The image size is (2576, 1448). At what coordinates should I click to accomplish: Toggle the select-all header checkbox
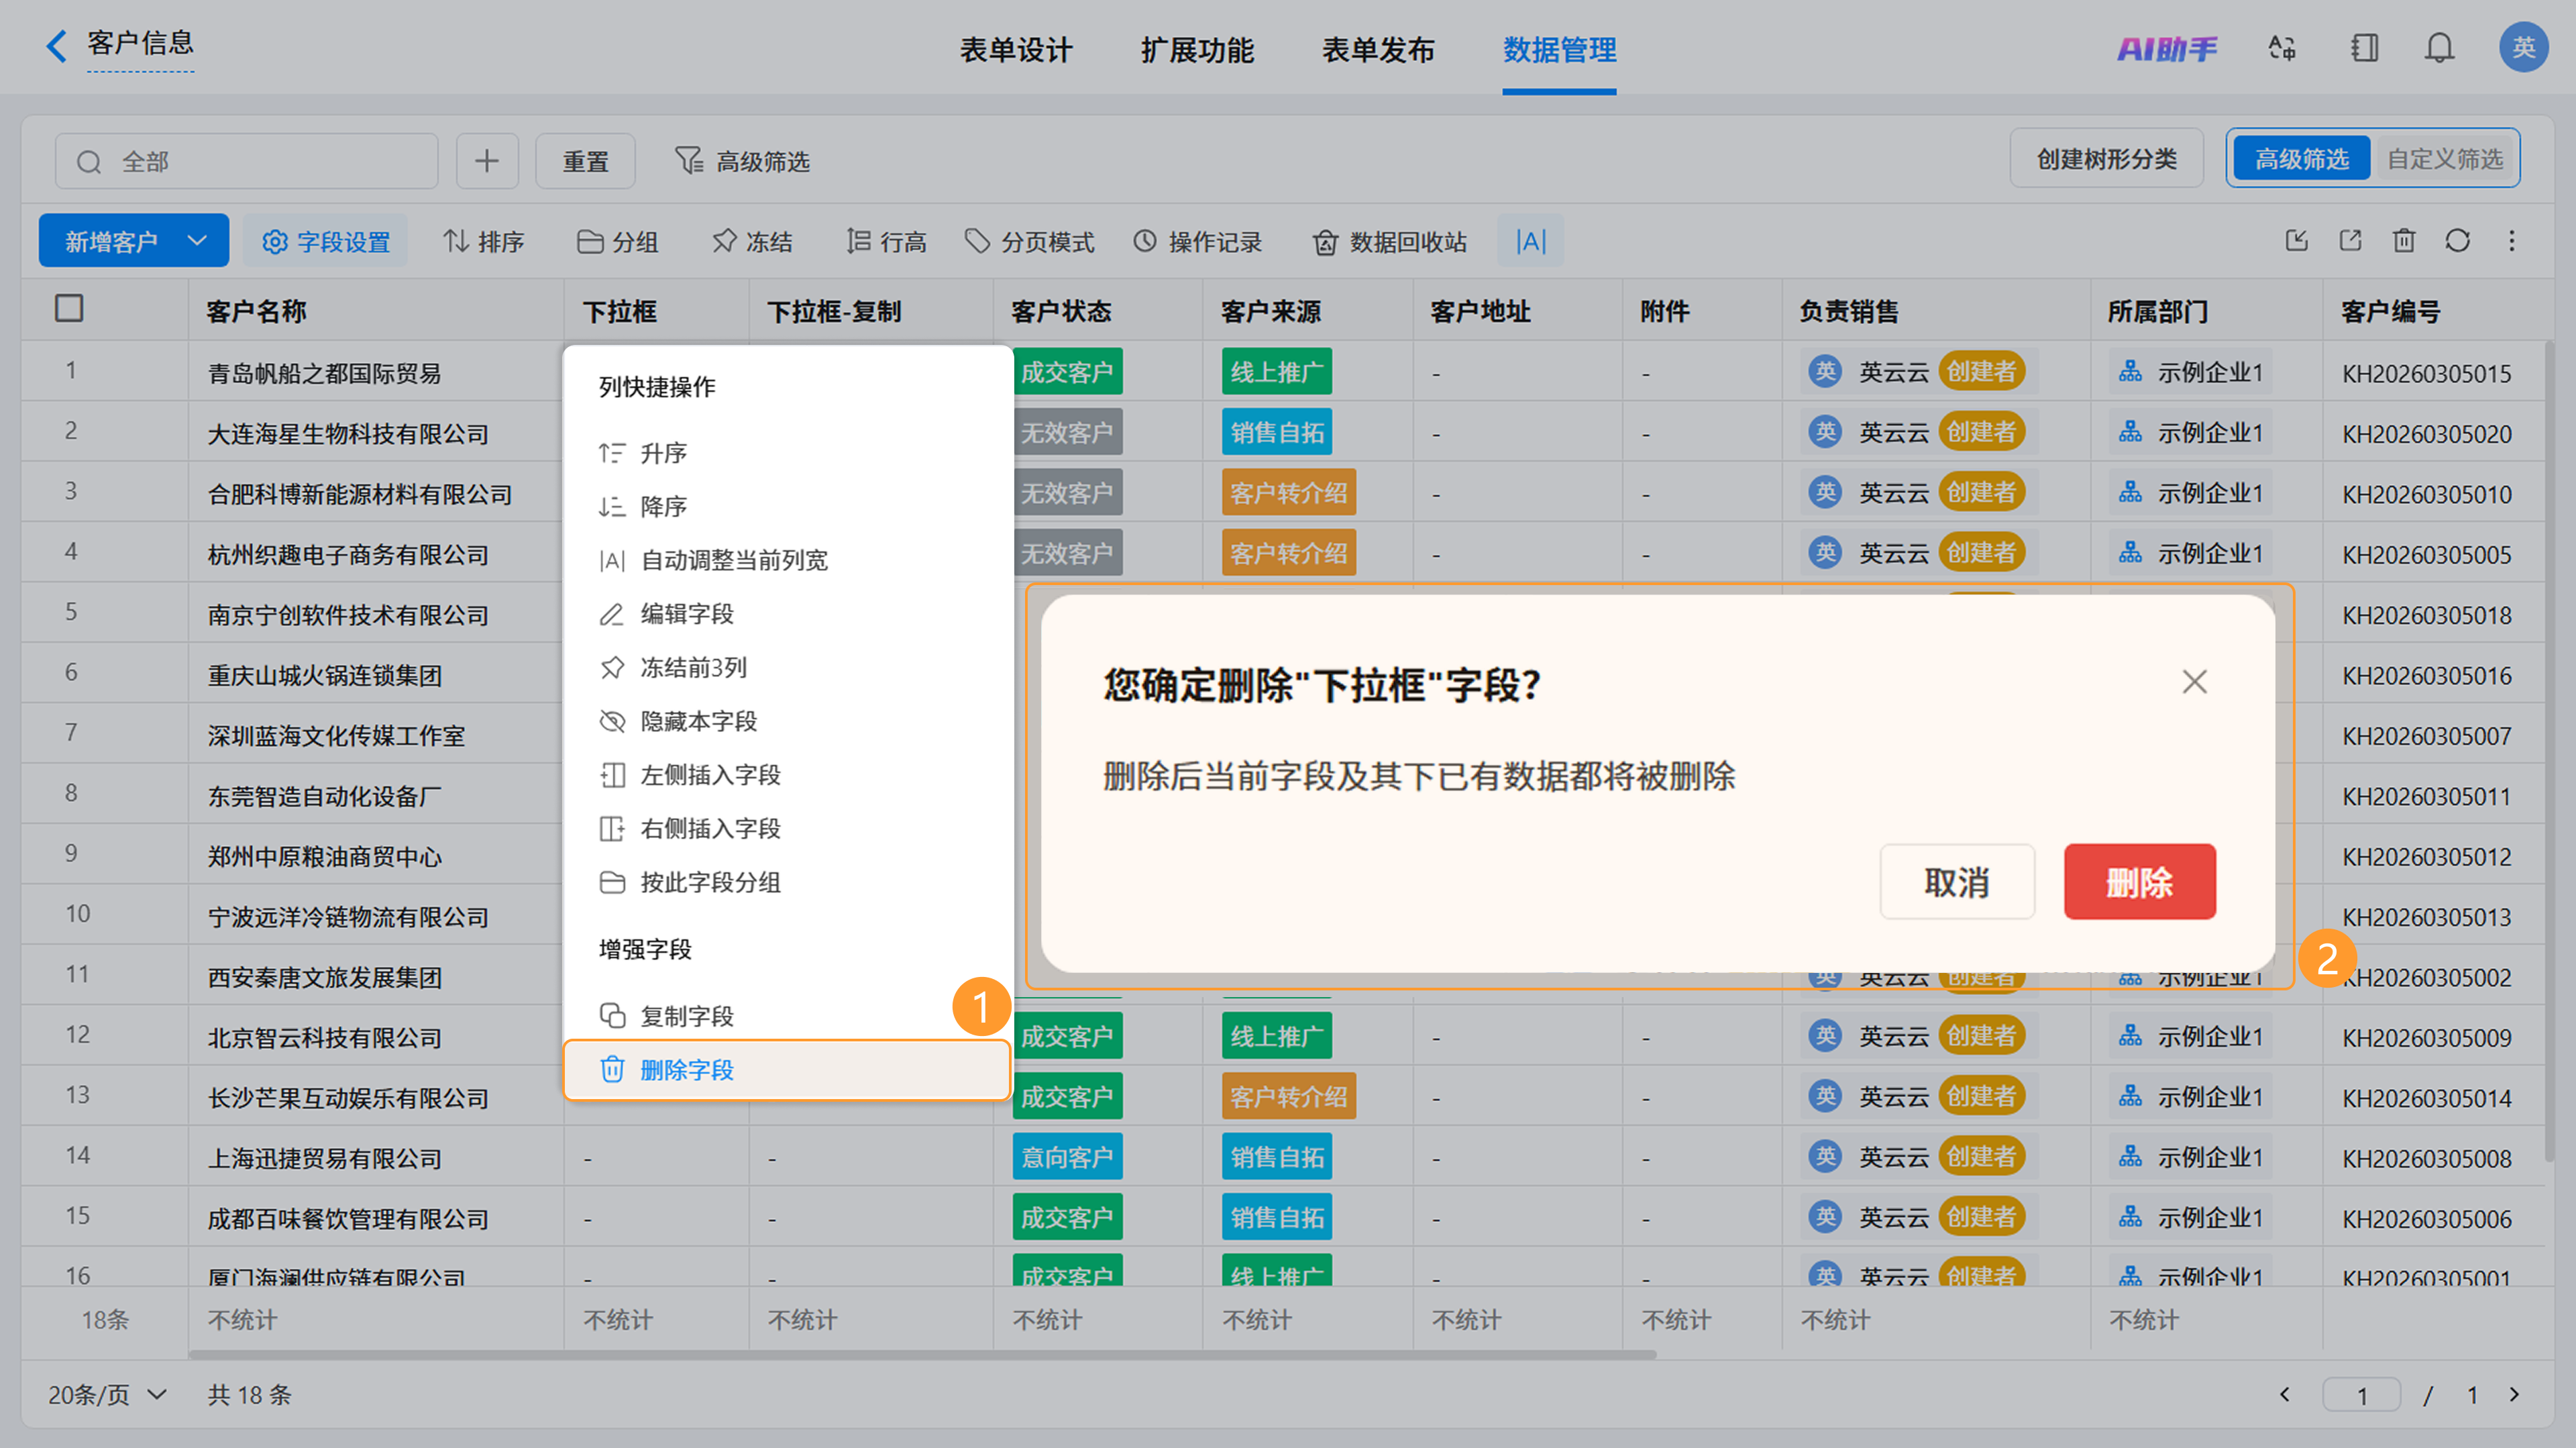[69, 308]
